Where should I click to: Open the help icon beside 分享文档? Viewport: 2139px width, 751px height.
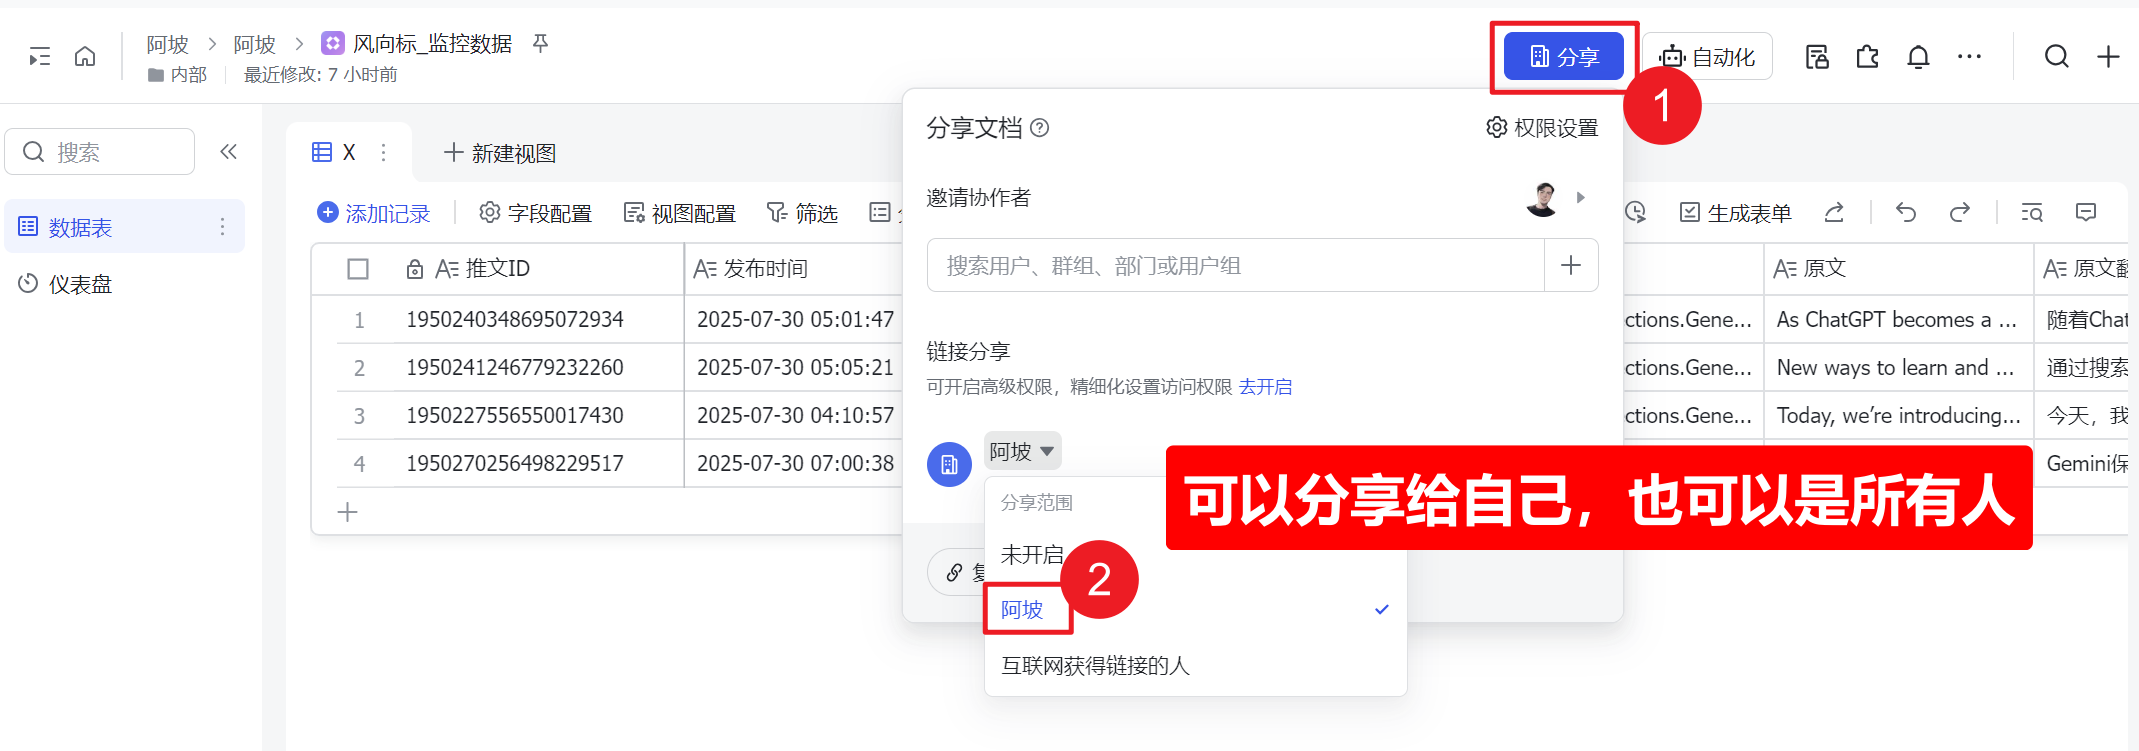1040,128
